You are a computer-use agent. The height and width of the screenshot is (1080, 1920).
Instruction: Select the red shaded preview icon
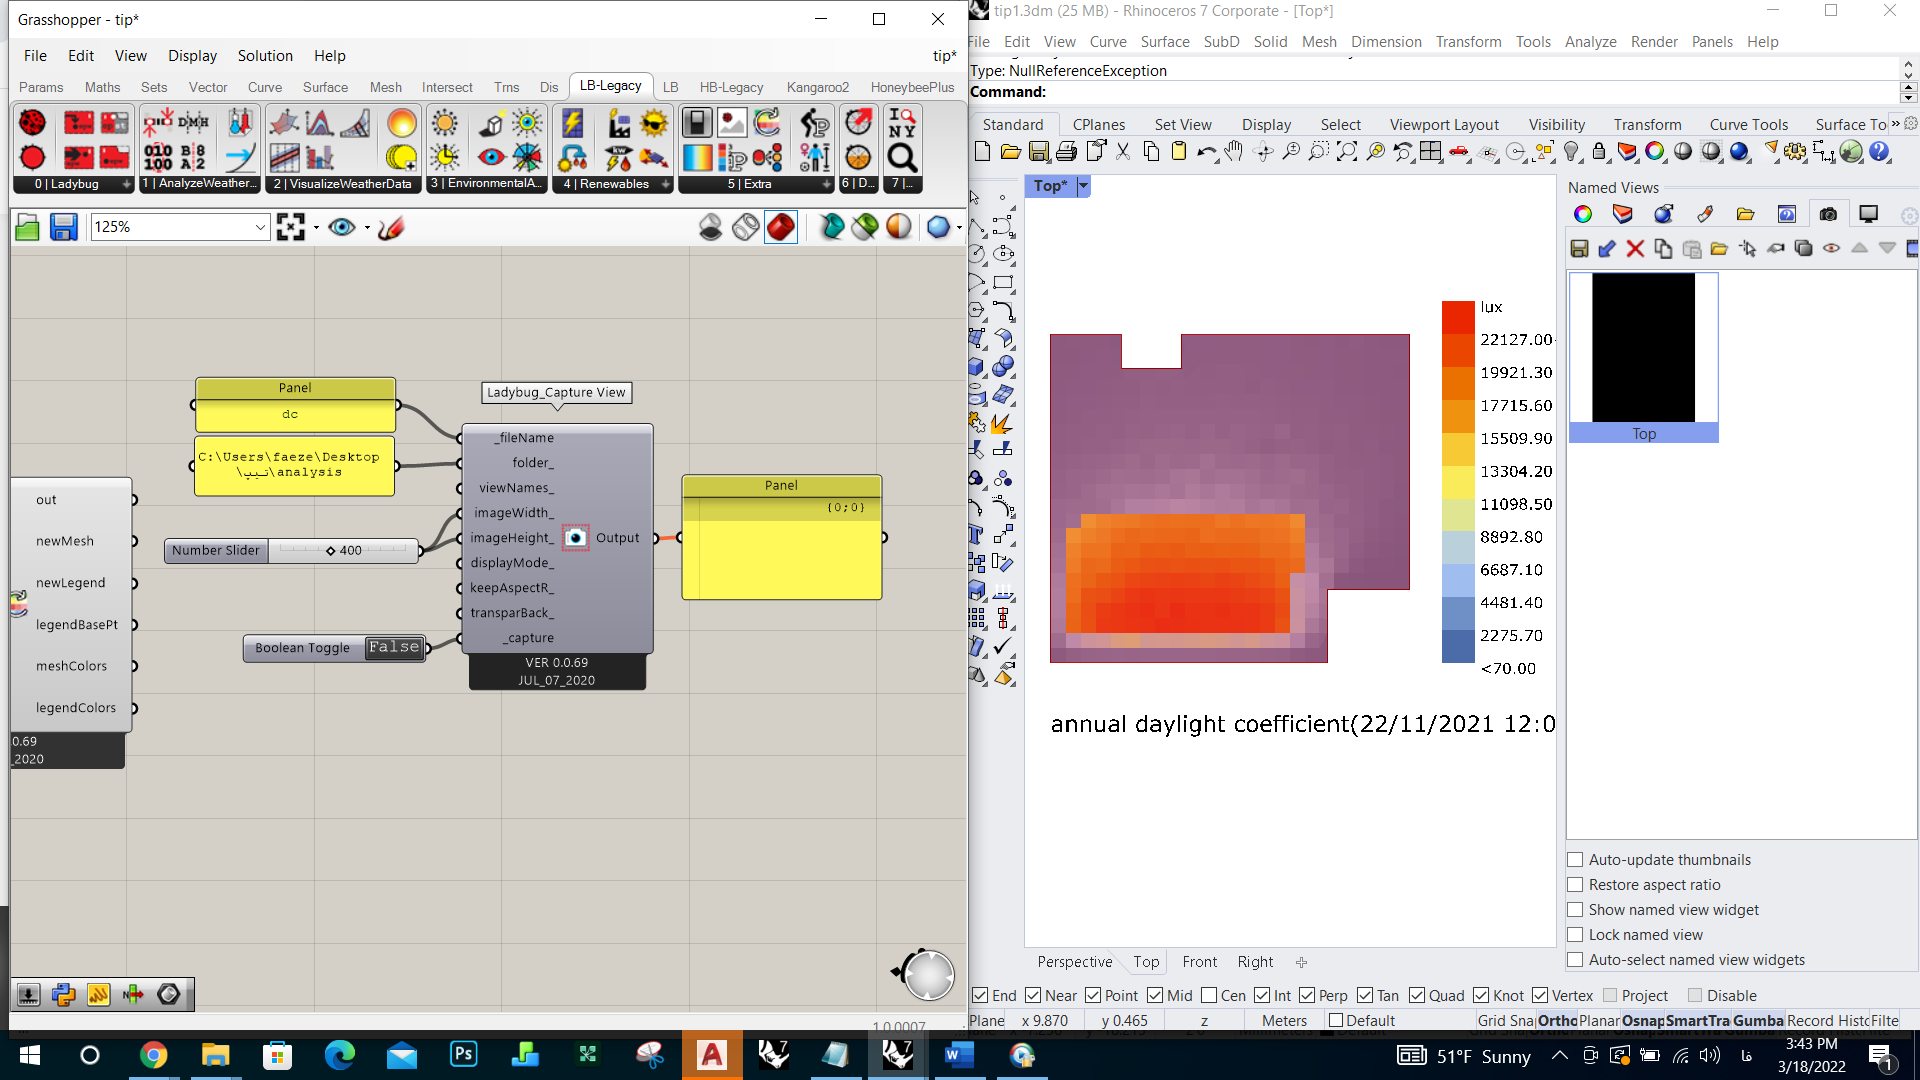[x=781, y=227]
